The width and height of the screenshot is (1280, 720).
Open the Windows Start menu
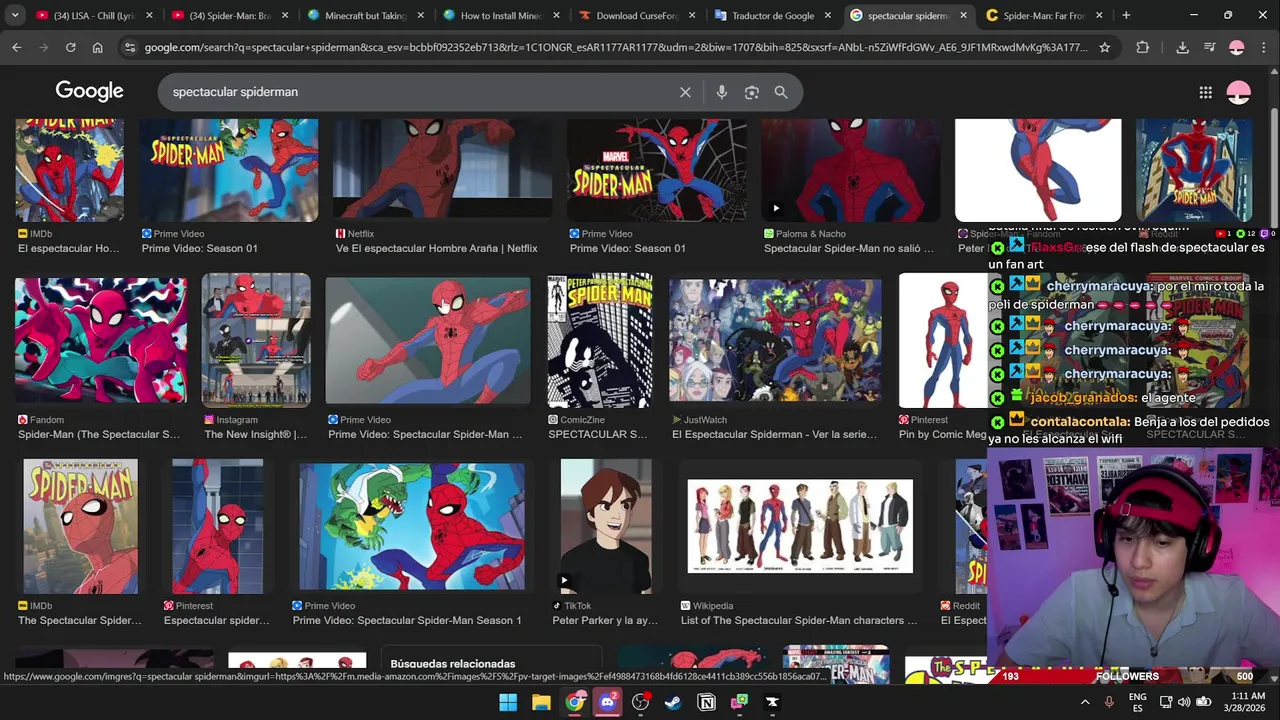coord(508,702)
